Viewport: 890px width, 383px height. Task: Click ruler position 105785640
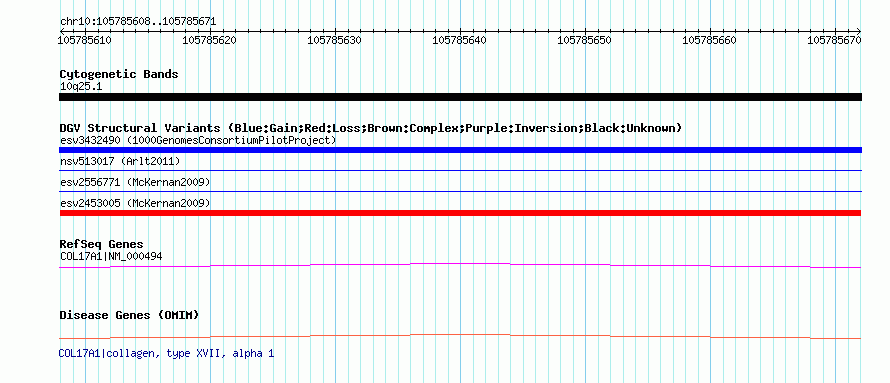coord(460,40)
